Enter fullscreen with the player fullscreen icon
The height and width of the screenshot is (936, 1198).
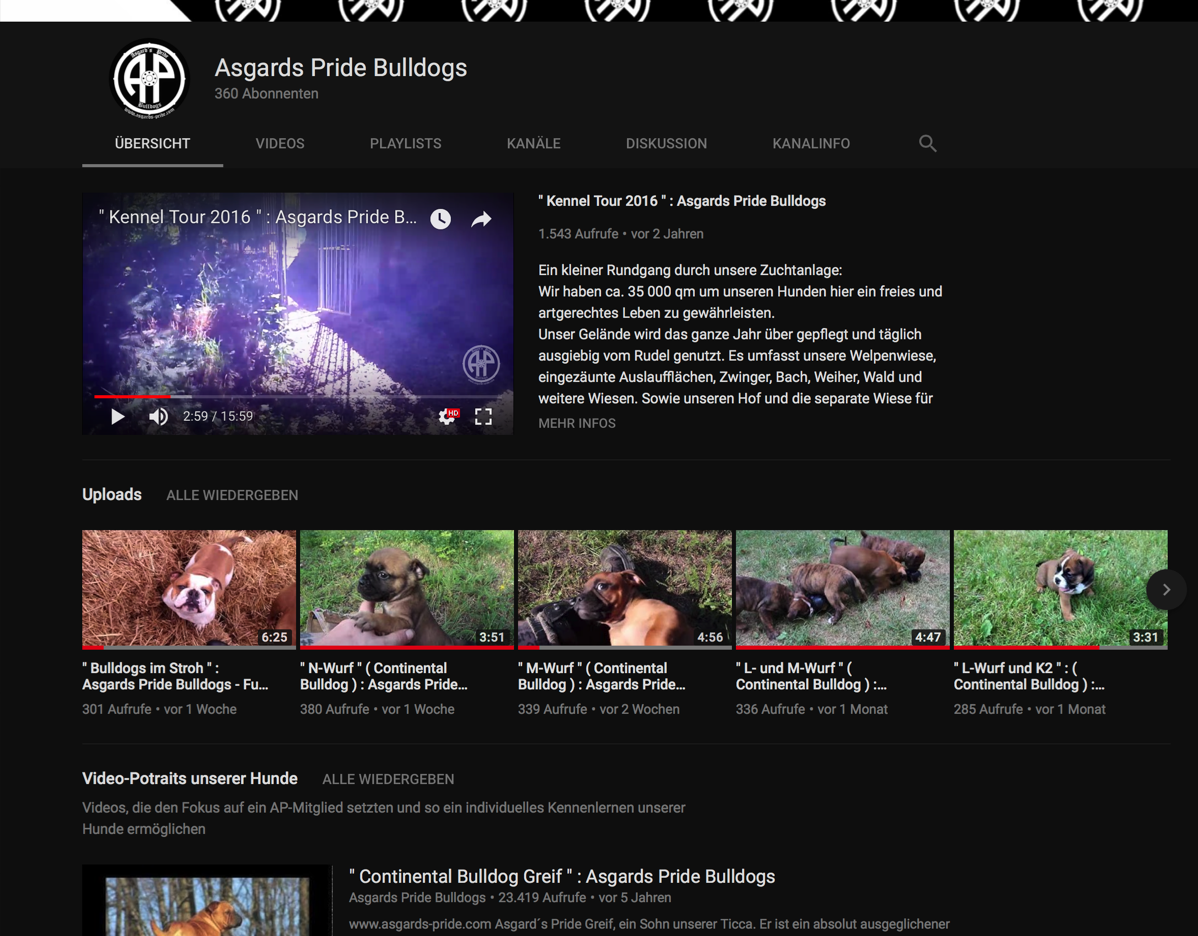[x=483, y=416]
